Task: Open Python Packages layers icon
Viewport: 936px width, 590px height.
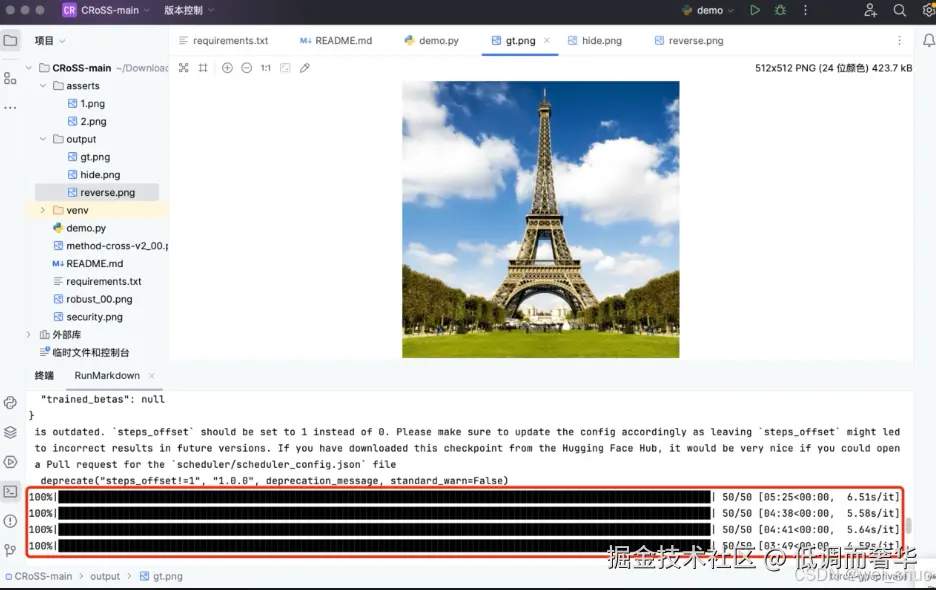Action: coord(10,432)
